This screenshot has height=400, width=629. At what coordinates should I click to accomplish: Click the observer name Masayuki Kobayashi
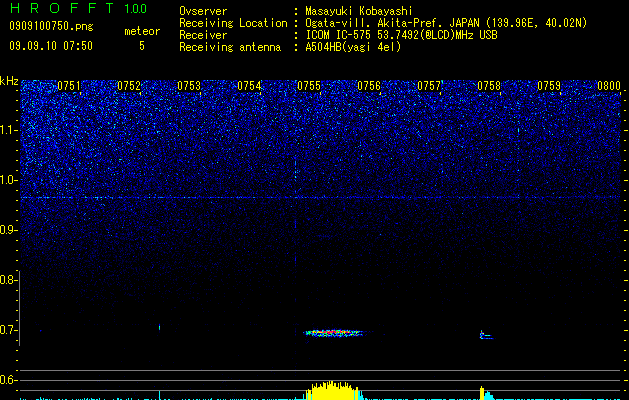point(359,11)
